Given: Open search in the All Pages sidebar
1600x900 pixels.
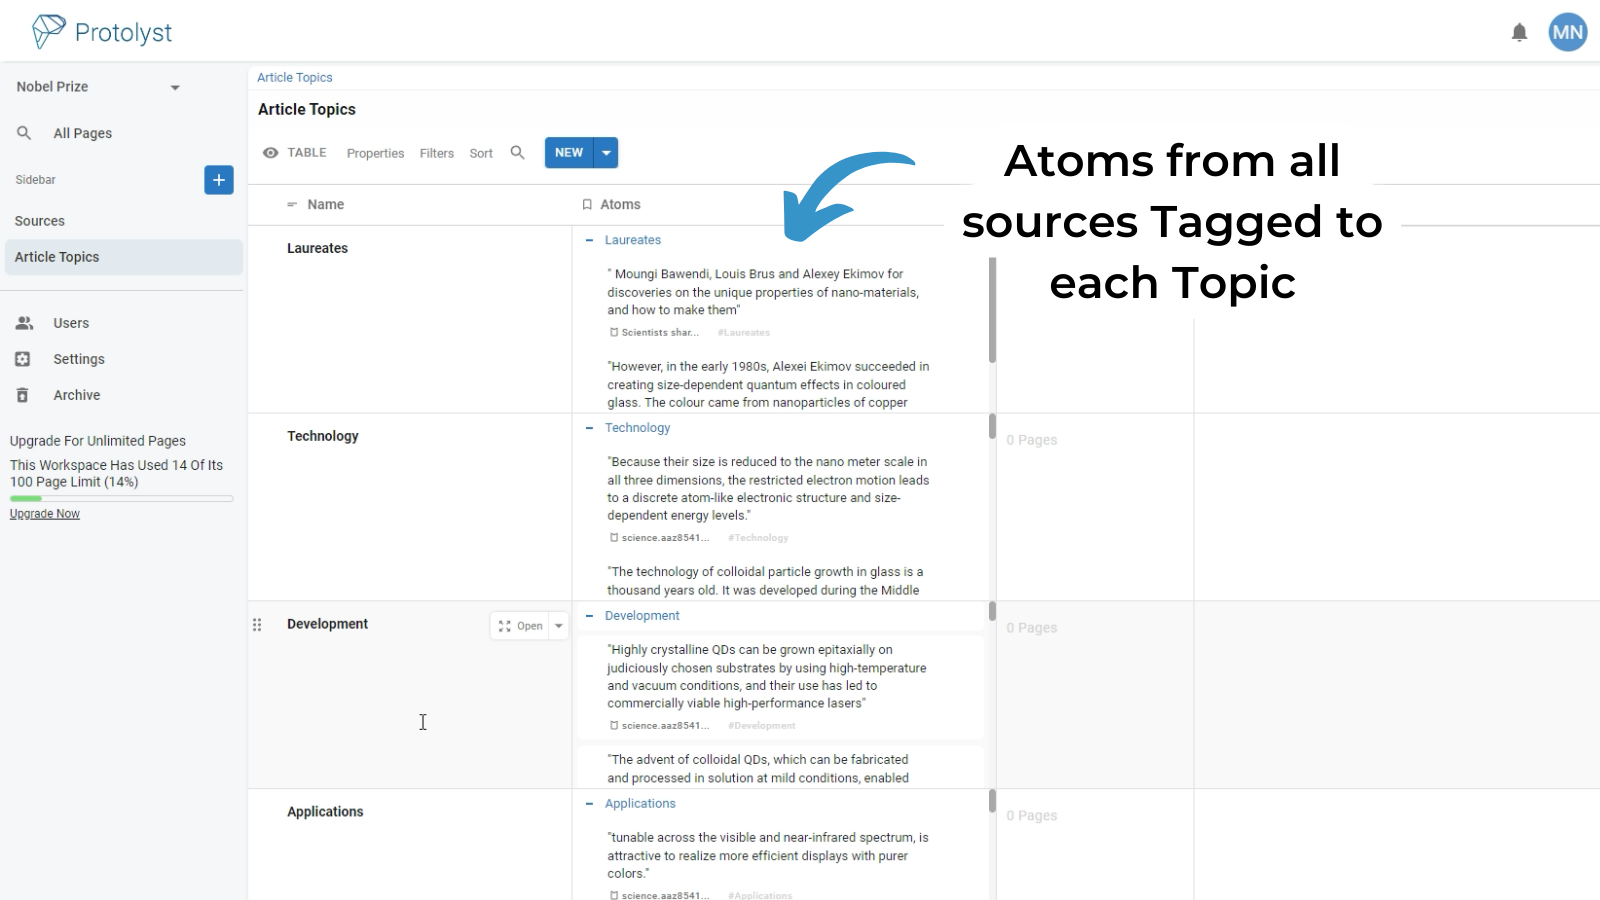Looking at the screenshot, I should coord(24,132).
